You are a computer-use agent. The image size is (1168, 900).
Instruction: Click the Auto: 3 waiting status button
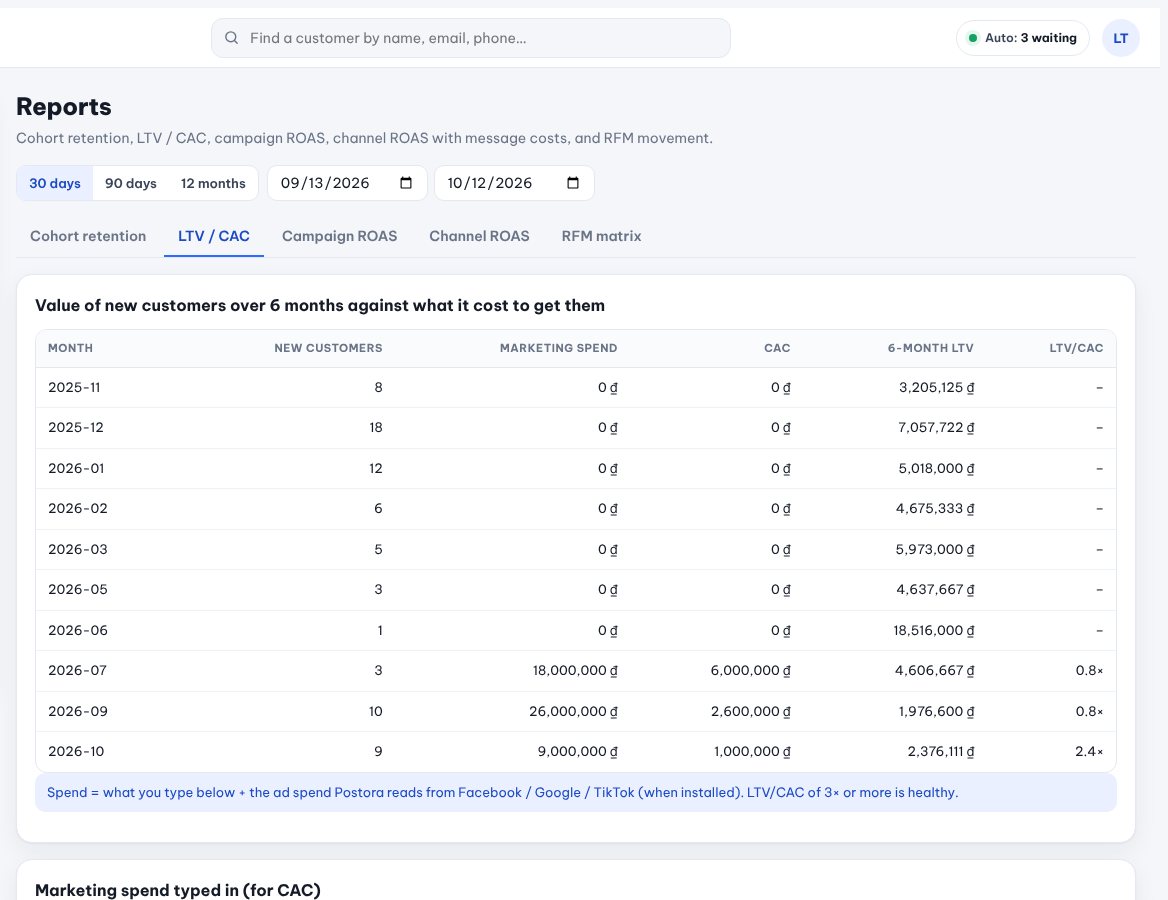pos(1023,38)
